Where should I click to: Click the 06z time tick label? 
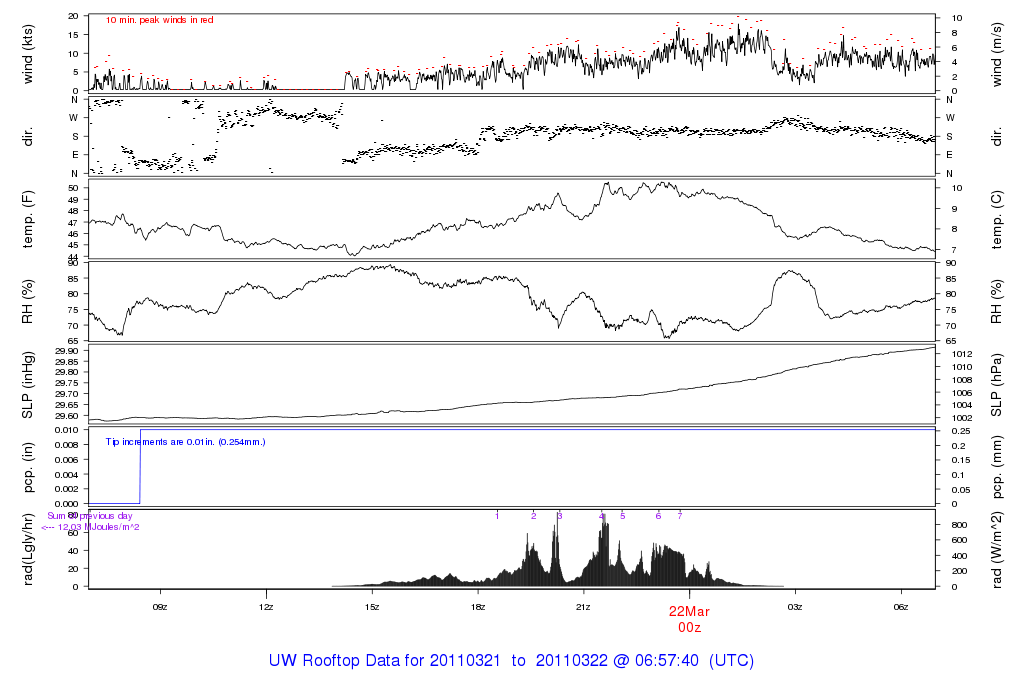click(901, 607)
